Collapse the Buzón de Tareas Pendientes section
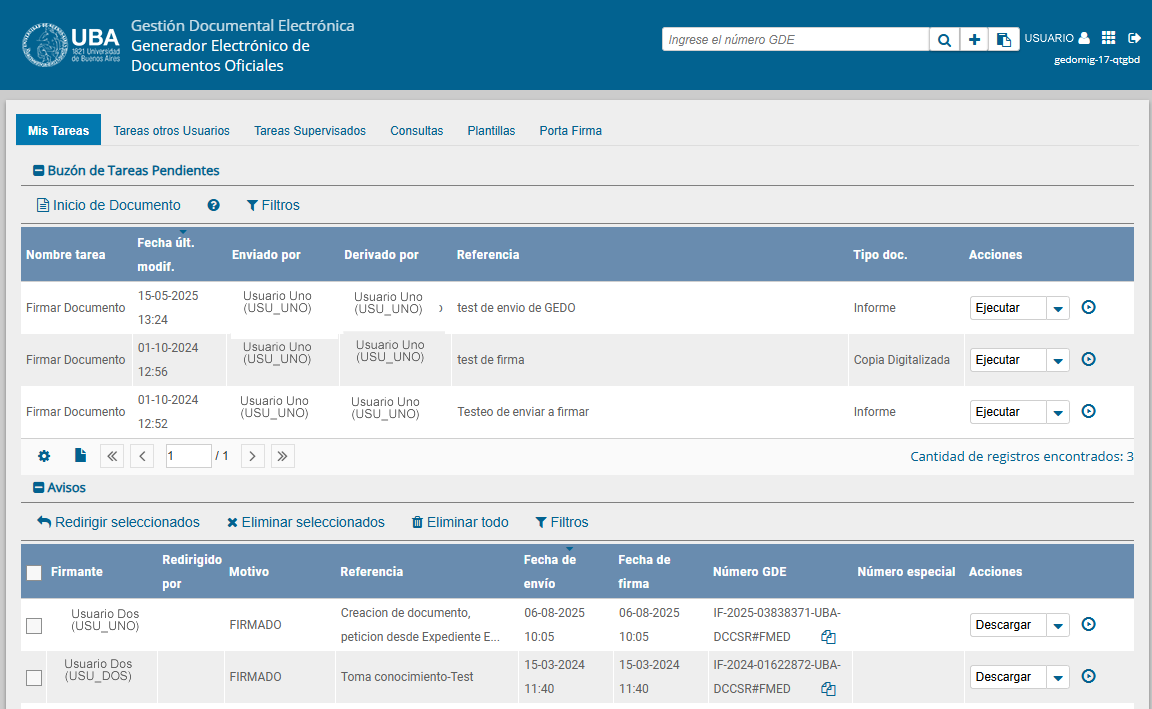 click(x=39, y=171)
